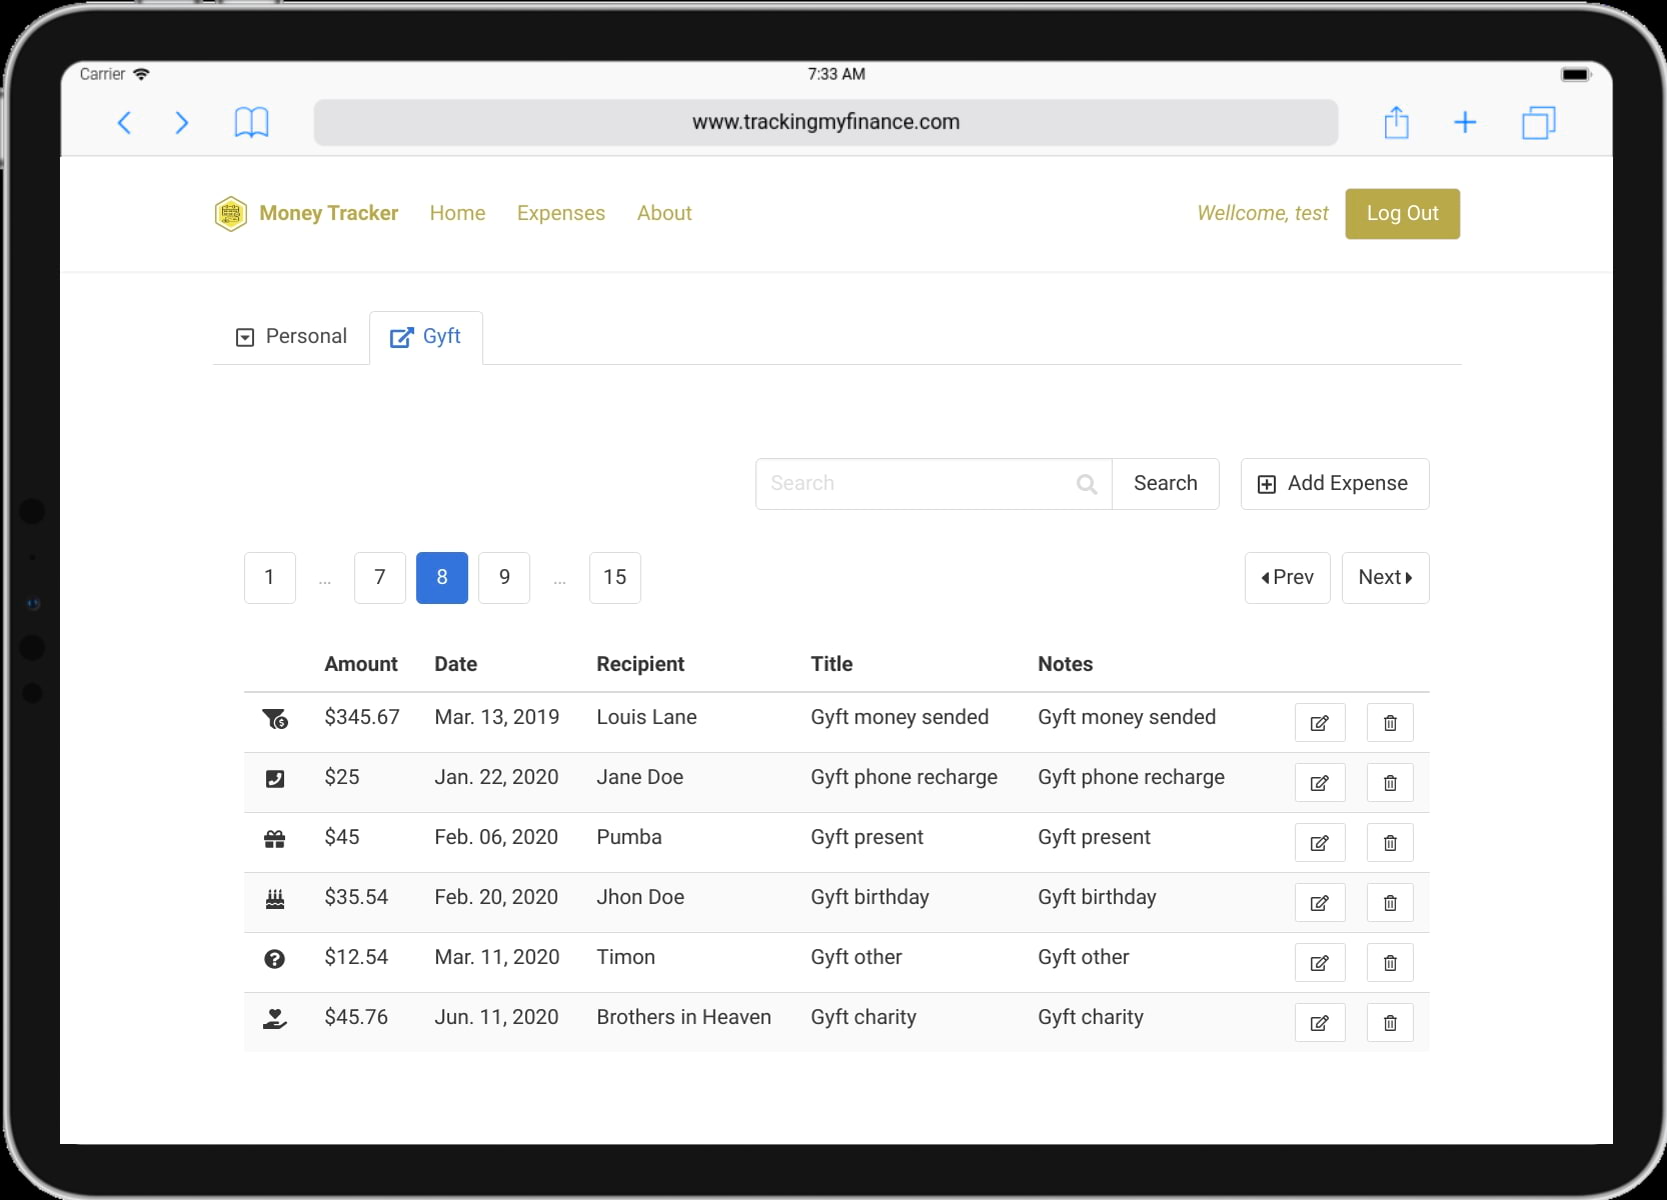Show all open tabs in Safari
The height and width of the screenshot is (1200, 1667).
pos(1538,123)
